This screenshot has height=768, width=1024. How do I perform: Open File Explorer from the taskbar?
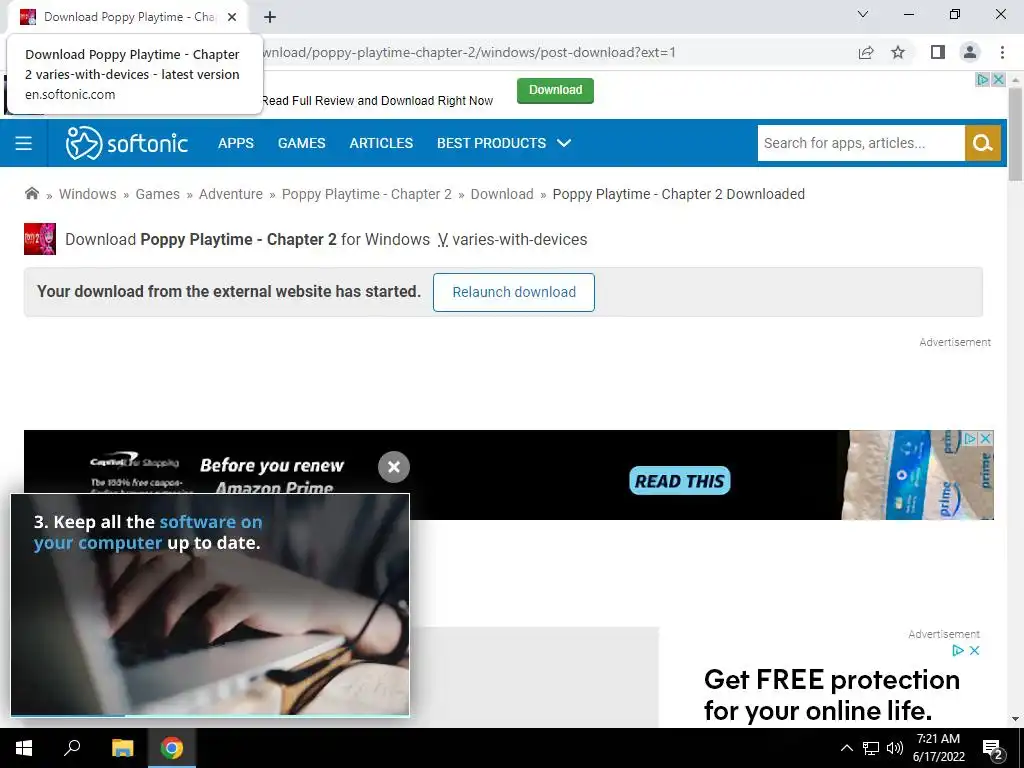122,748
